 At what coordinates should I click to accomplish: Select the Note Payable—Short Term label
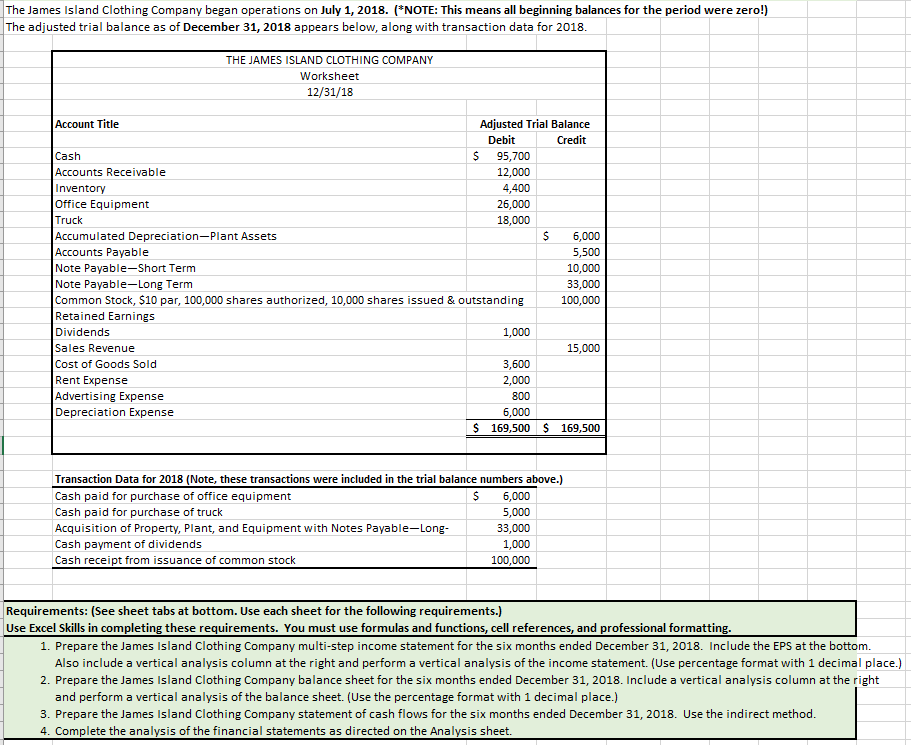(x=125, y=268)
